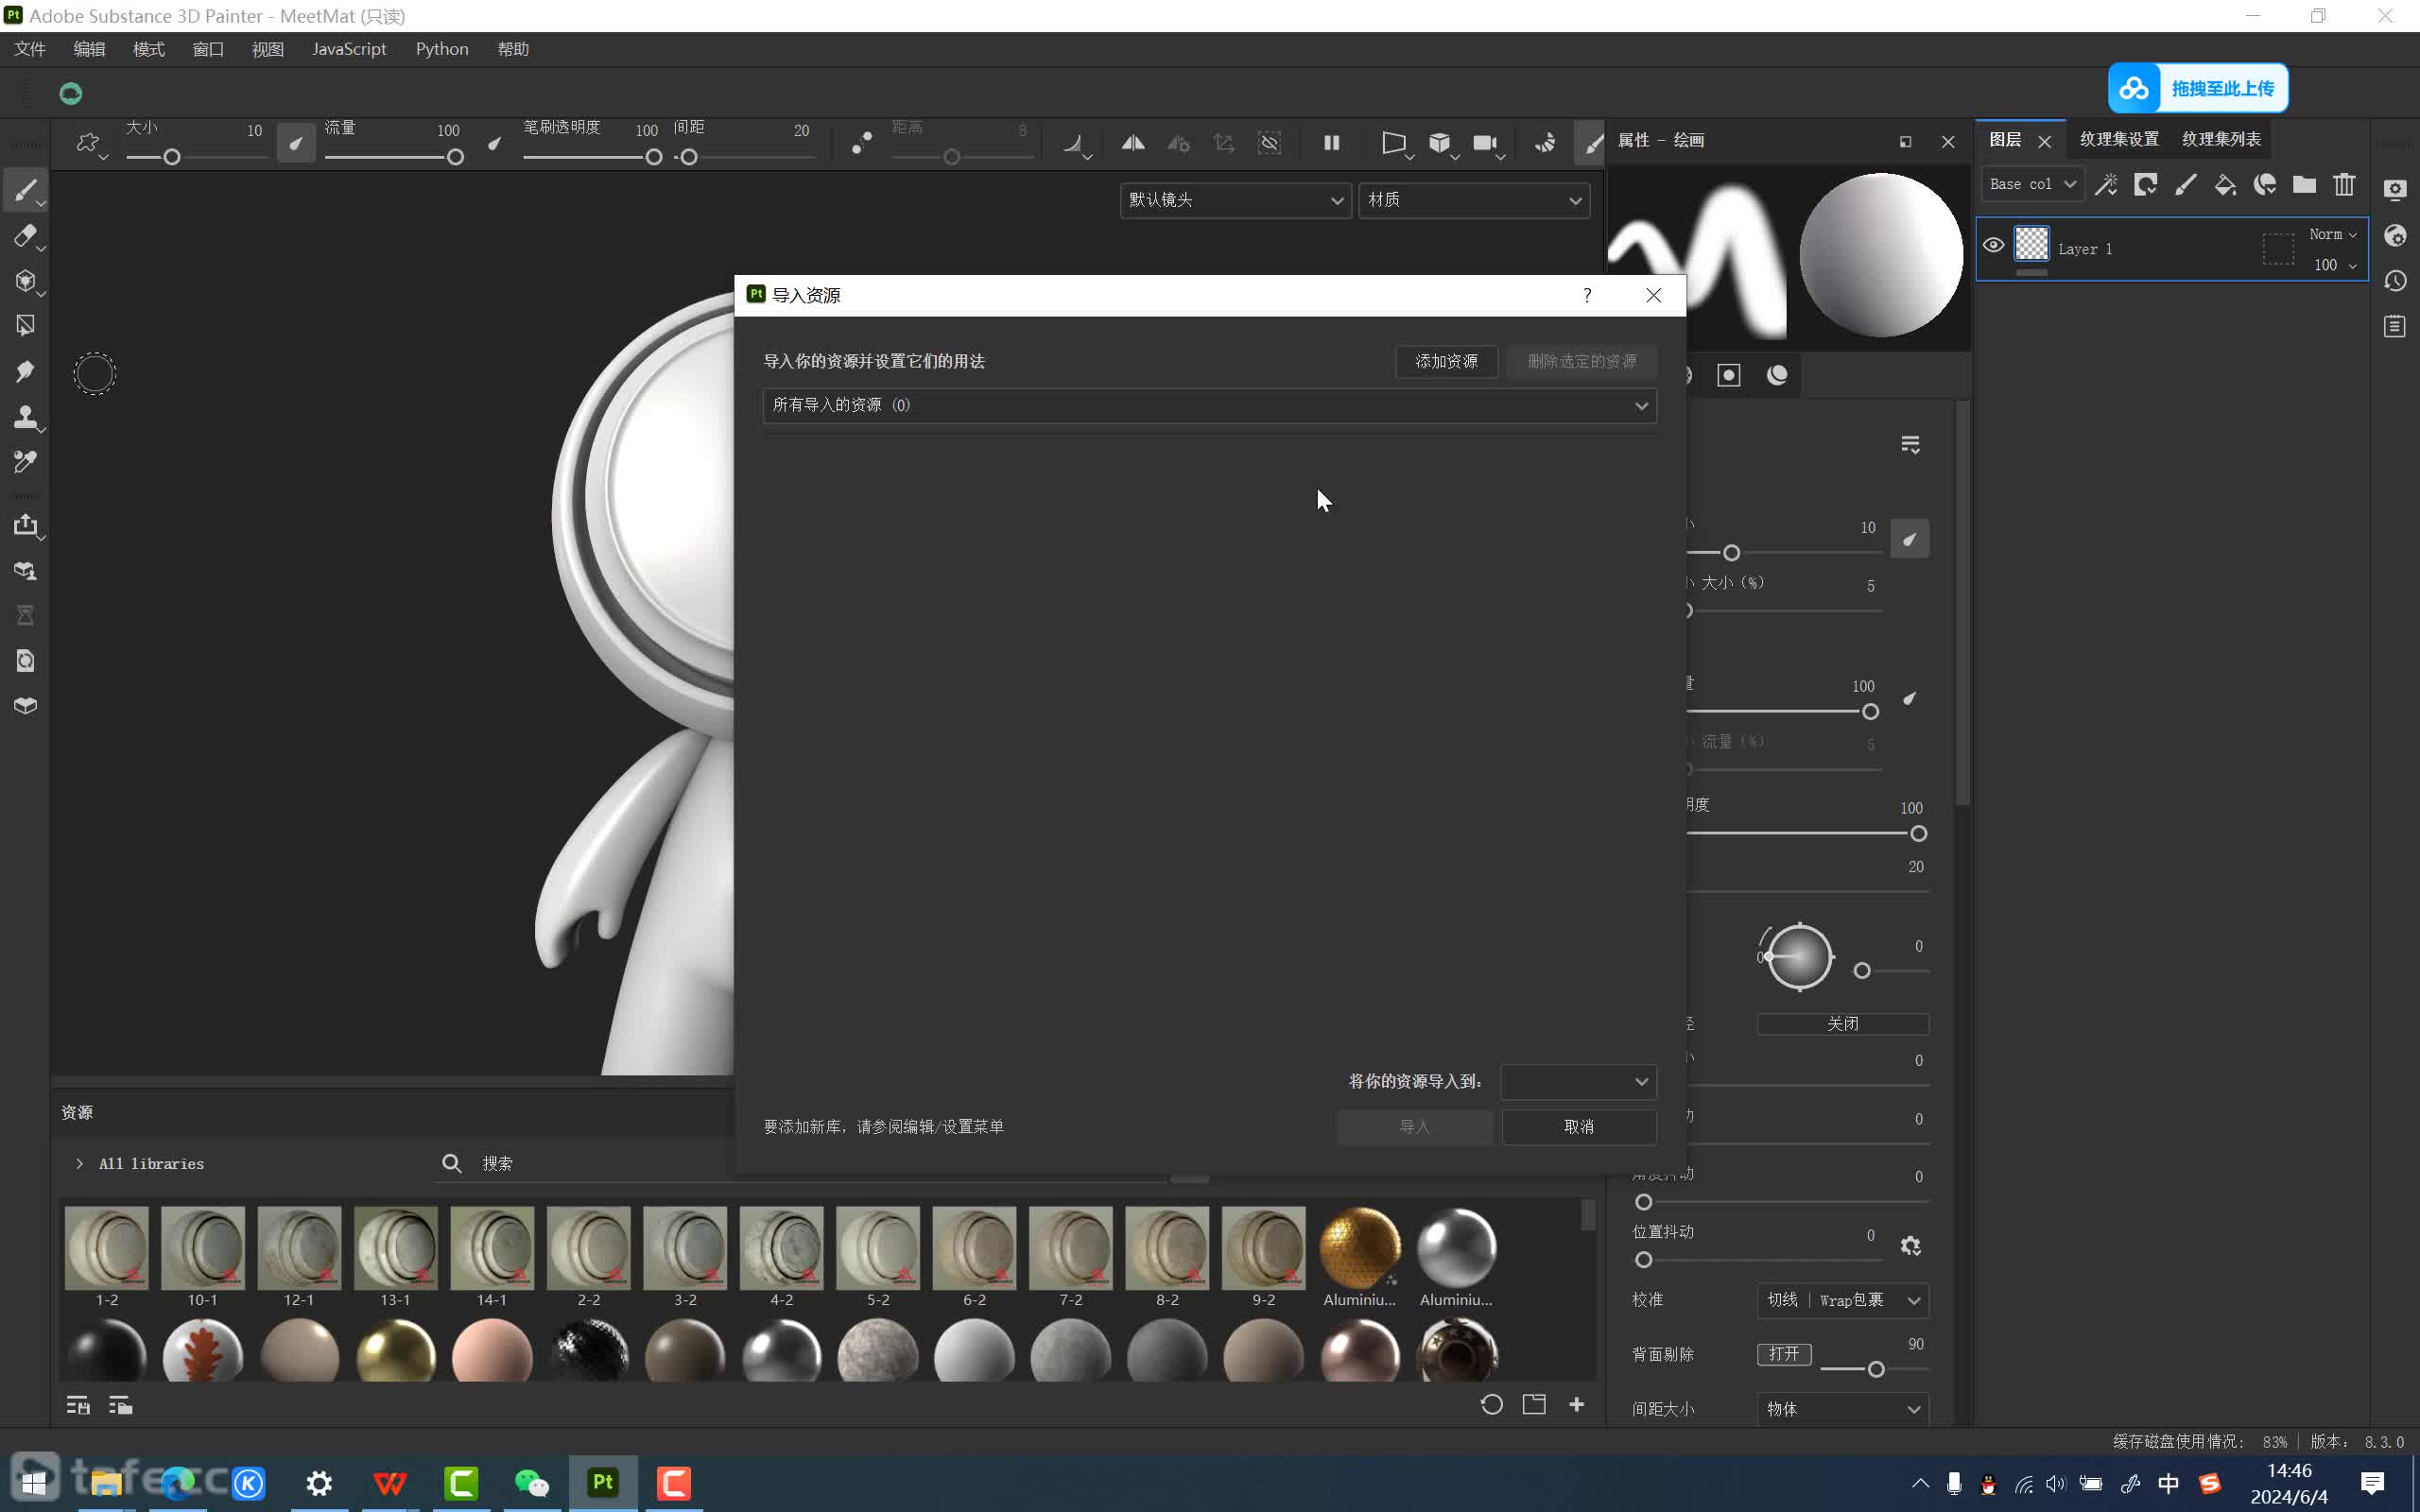Click 取消 in import dialog
Viewport: 2420px width, 1512px height.
(x=1578, y=1127)
